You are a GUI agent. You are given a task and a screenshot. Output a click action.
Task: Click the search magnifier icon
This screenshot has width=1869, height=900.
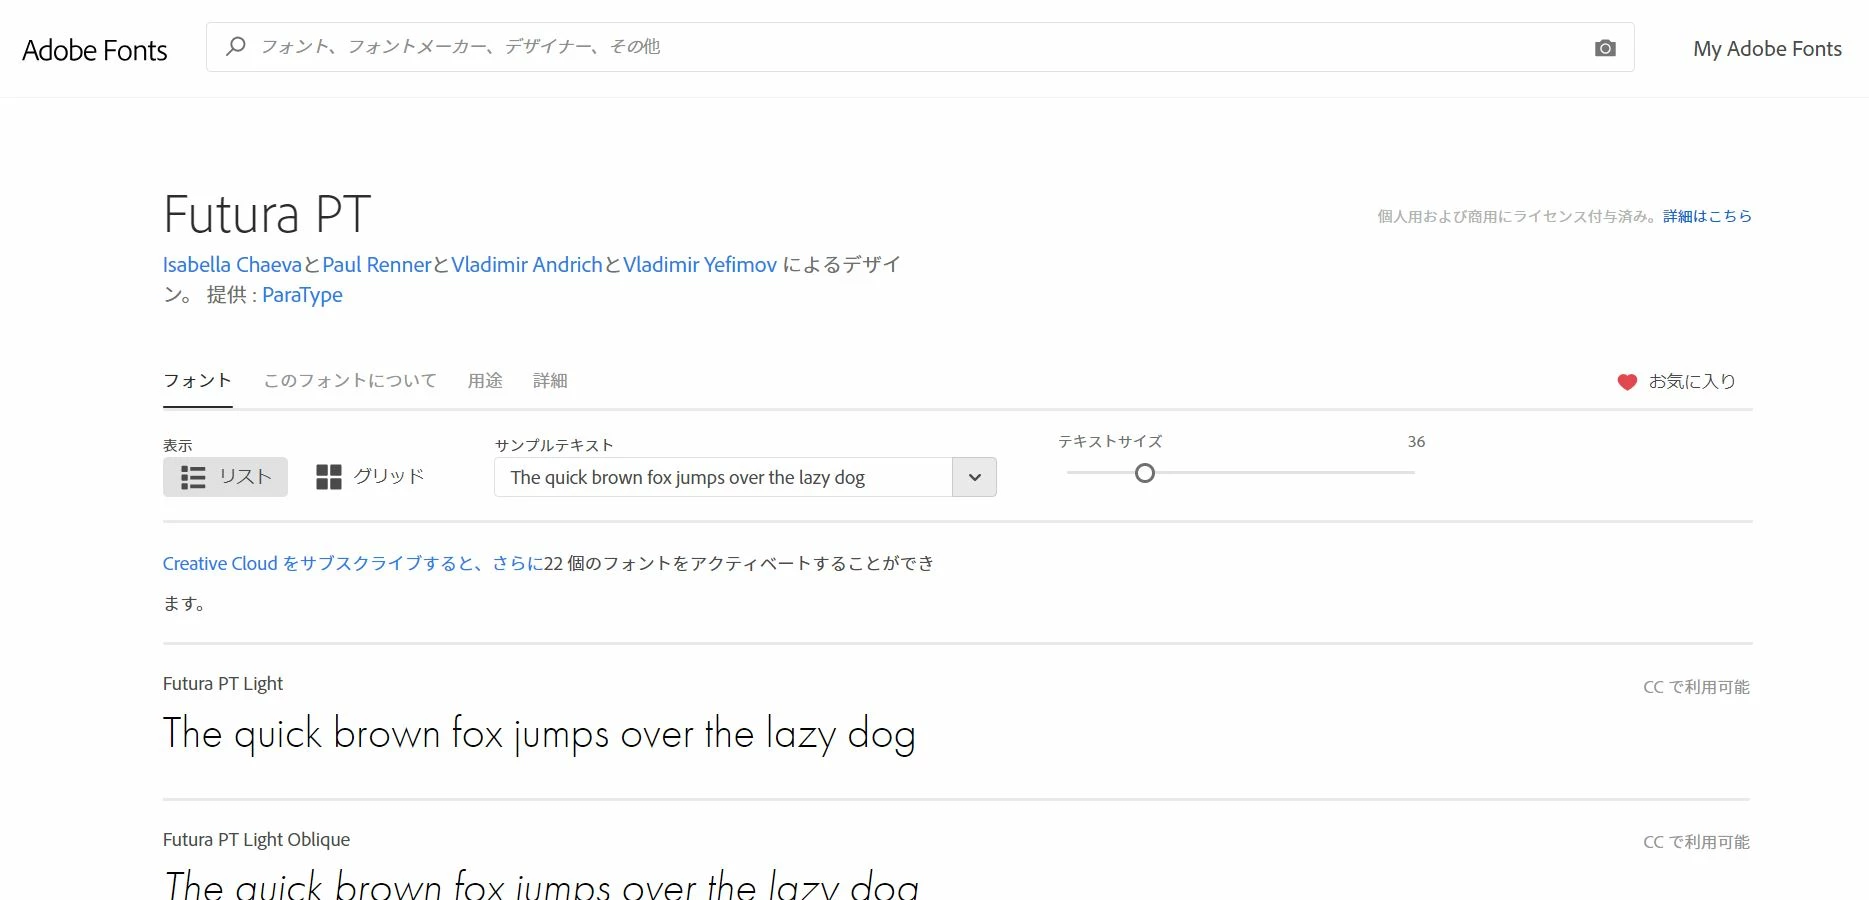point(236,46)
